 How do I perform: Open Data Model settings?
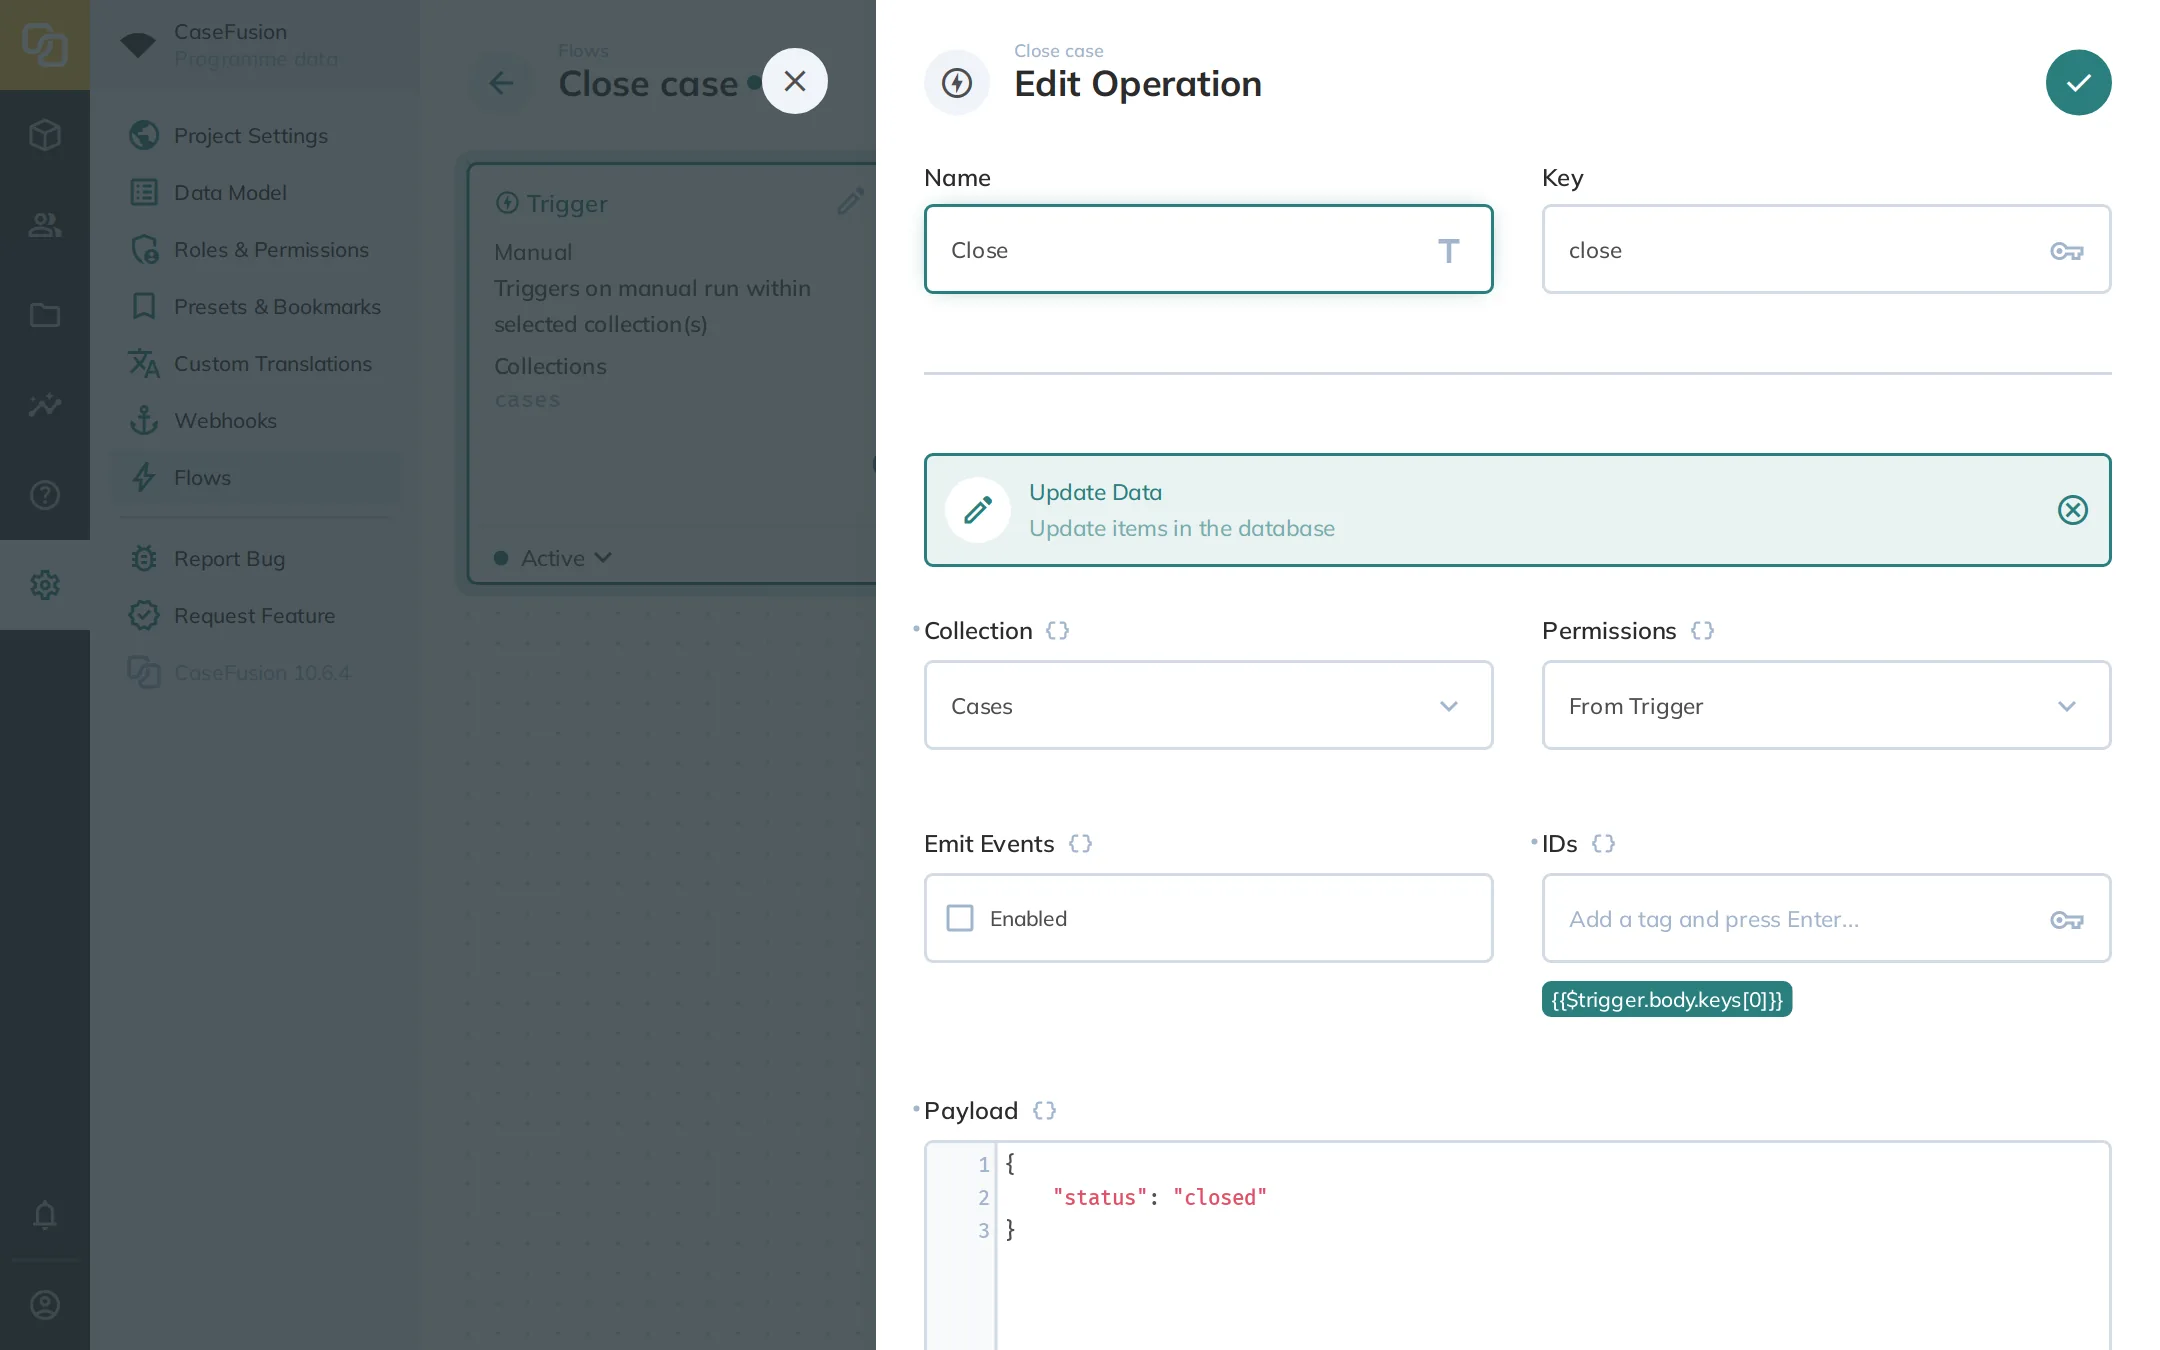(x=255, y=192)
